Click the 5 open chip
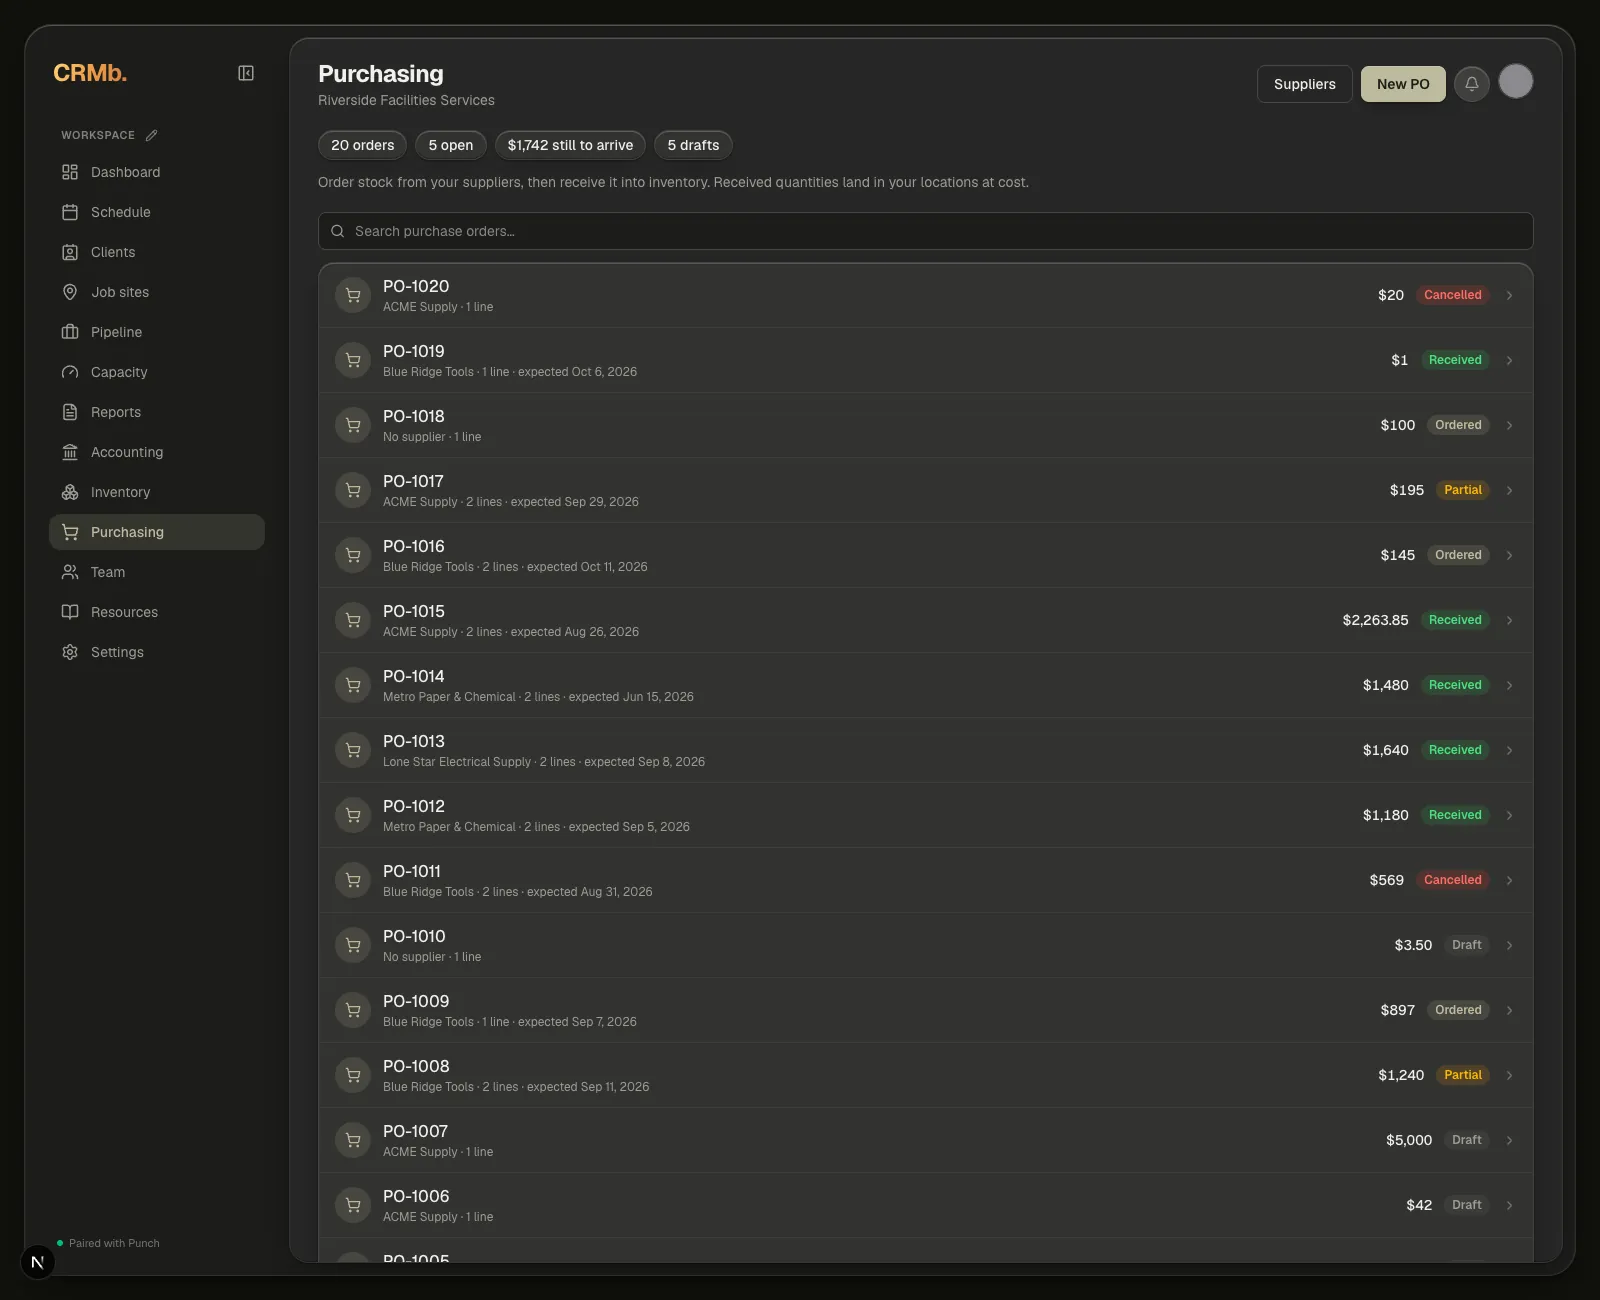 tap(451, 145)
